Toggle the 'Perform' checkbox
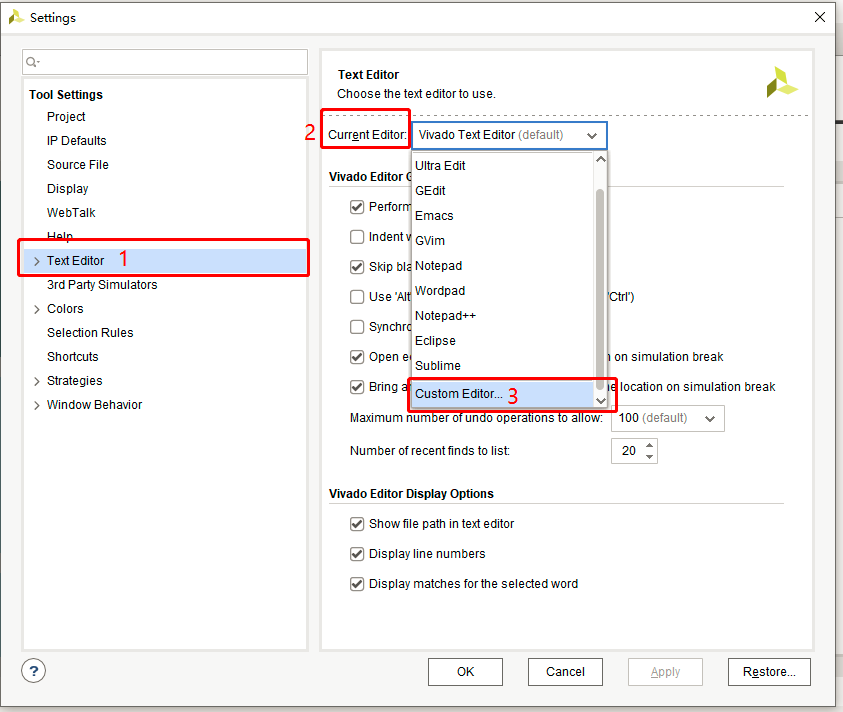The image size is (843, 712). pos(357,207)
